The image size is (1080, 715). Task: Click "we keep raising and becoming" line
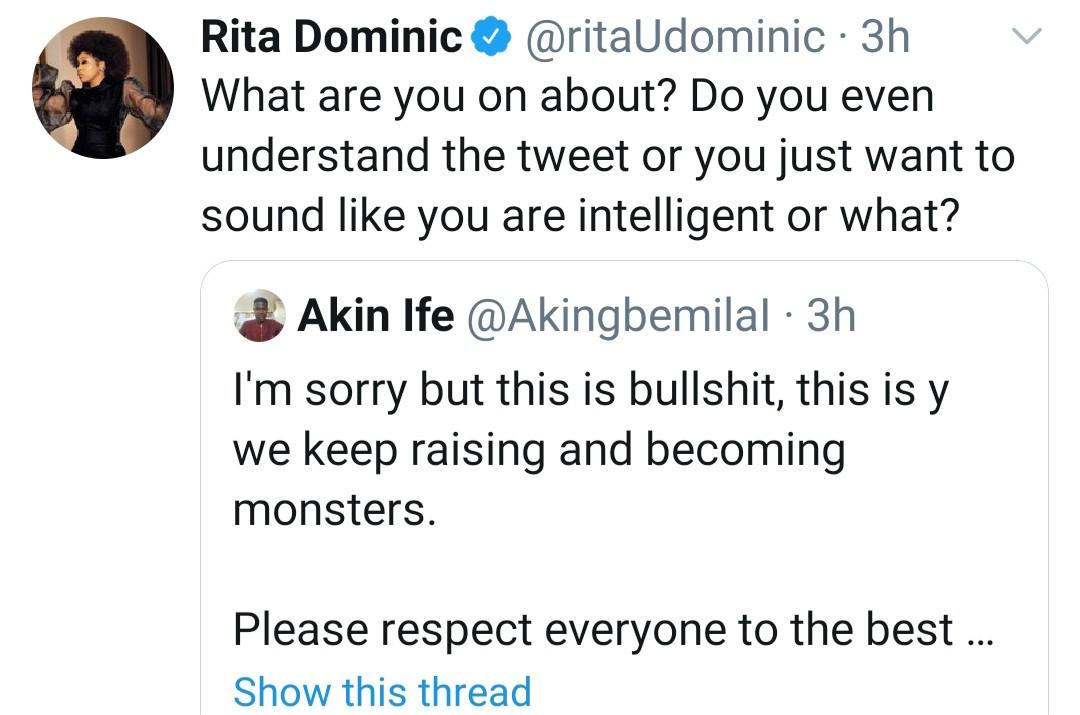tap(539, 449)
